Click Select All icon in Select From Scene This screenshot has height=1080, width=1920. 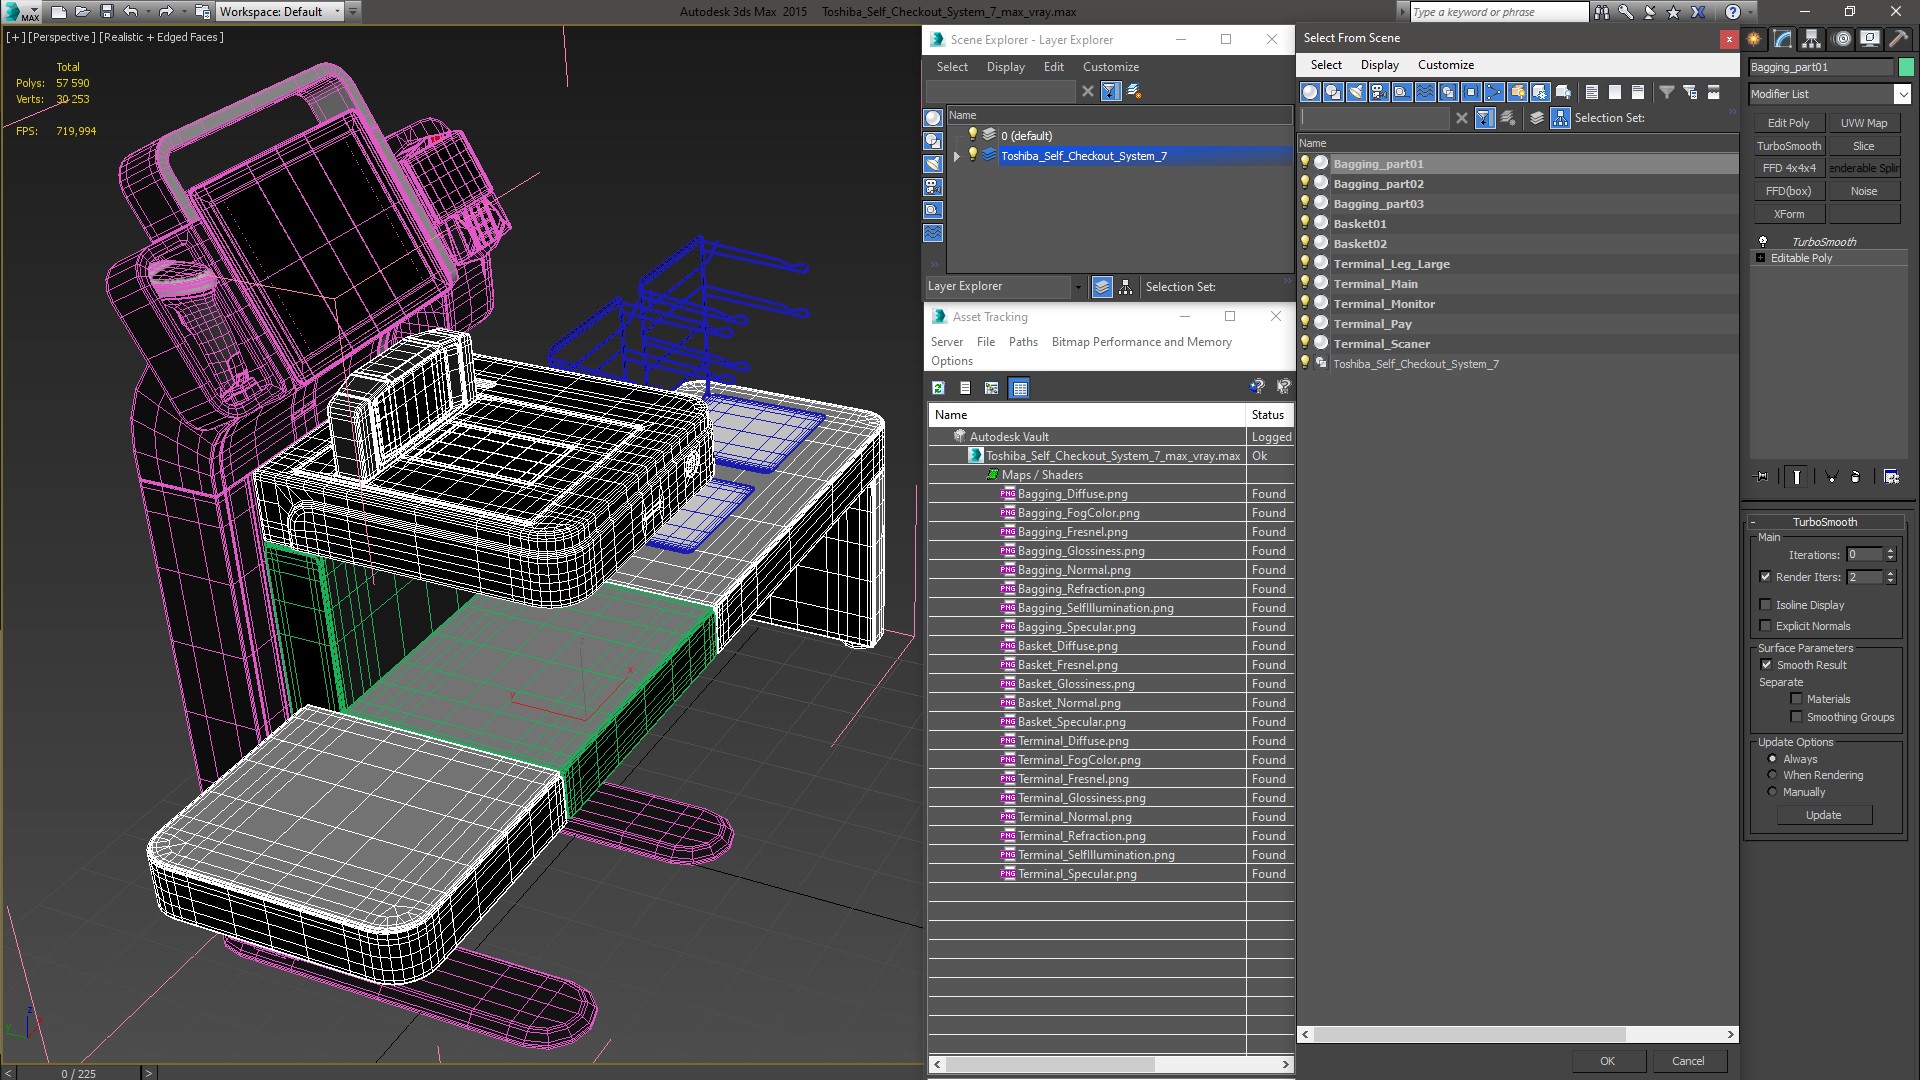tap(1591, 92)
